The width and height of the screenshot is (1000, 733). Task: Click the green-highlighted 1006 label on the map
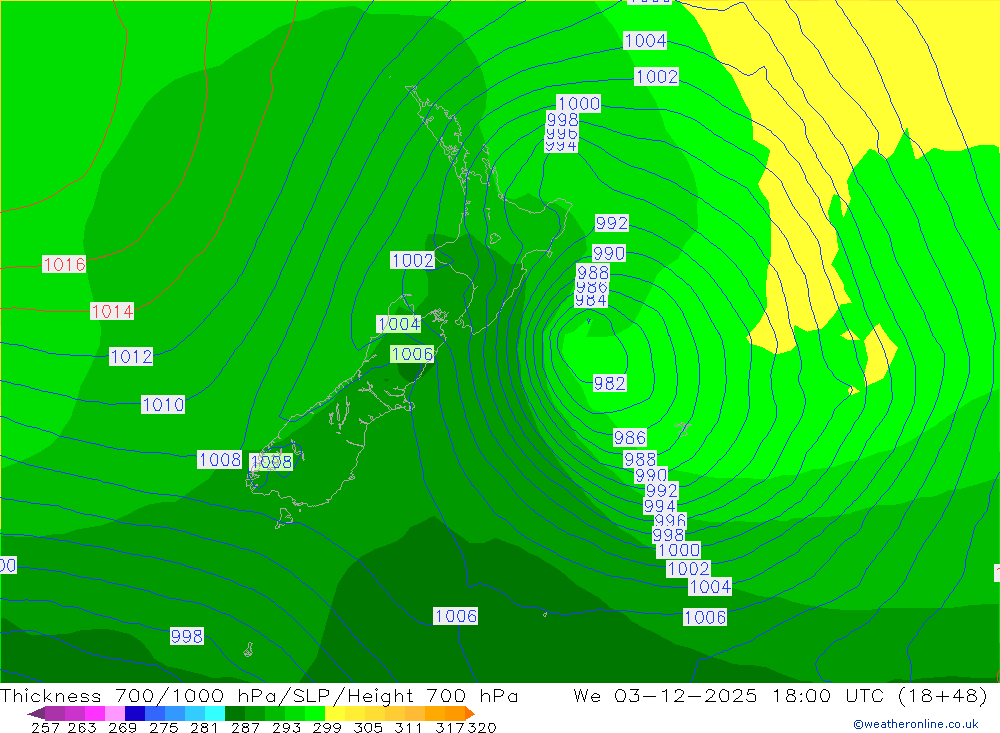(412, 354)
